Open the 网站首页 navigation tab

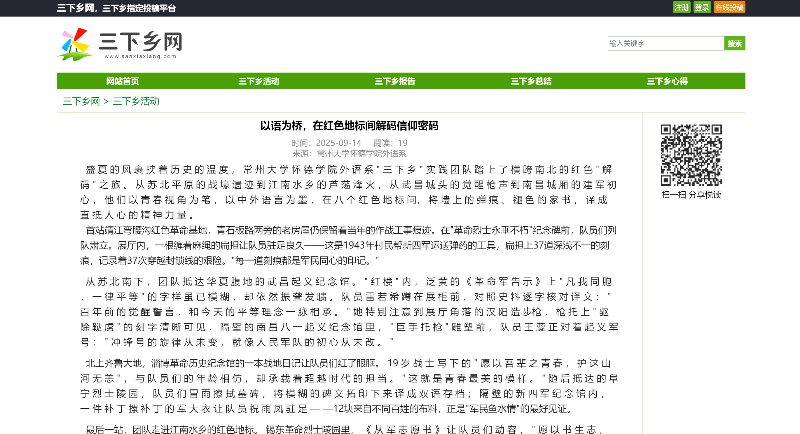point(123,81)
